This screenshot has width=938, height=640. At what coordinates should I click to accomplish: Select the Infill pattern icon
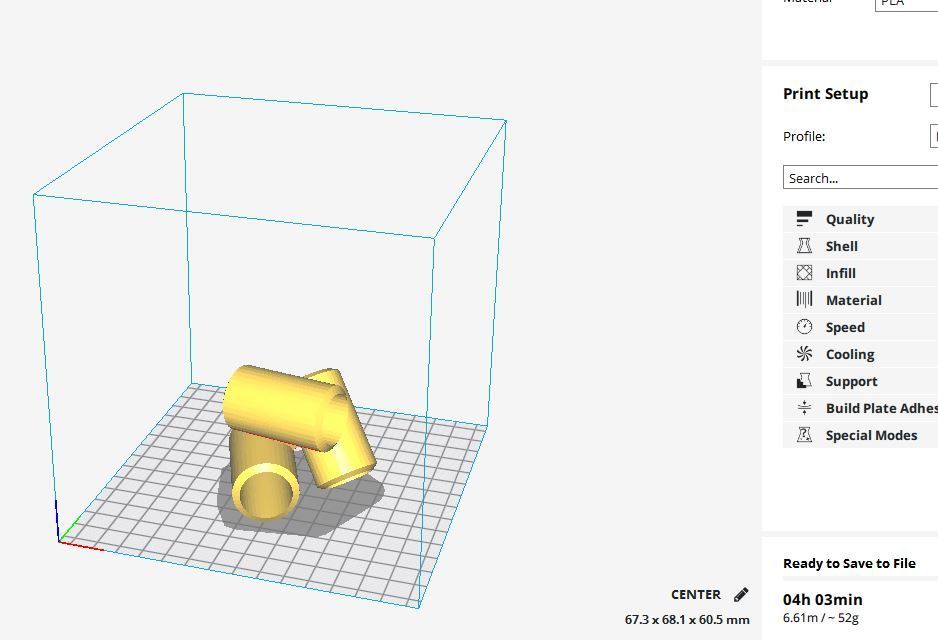[804, 273]
